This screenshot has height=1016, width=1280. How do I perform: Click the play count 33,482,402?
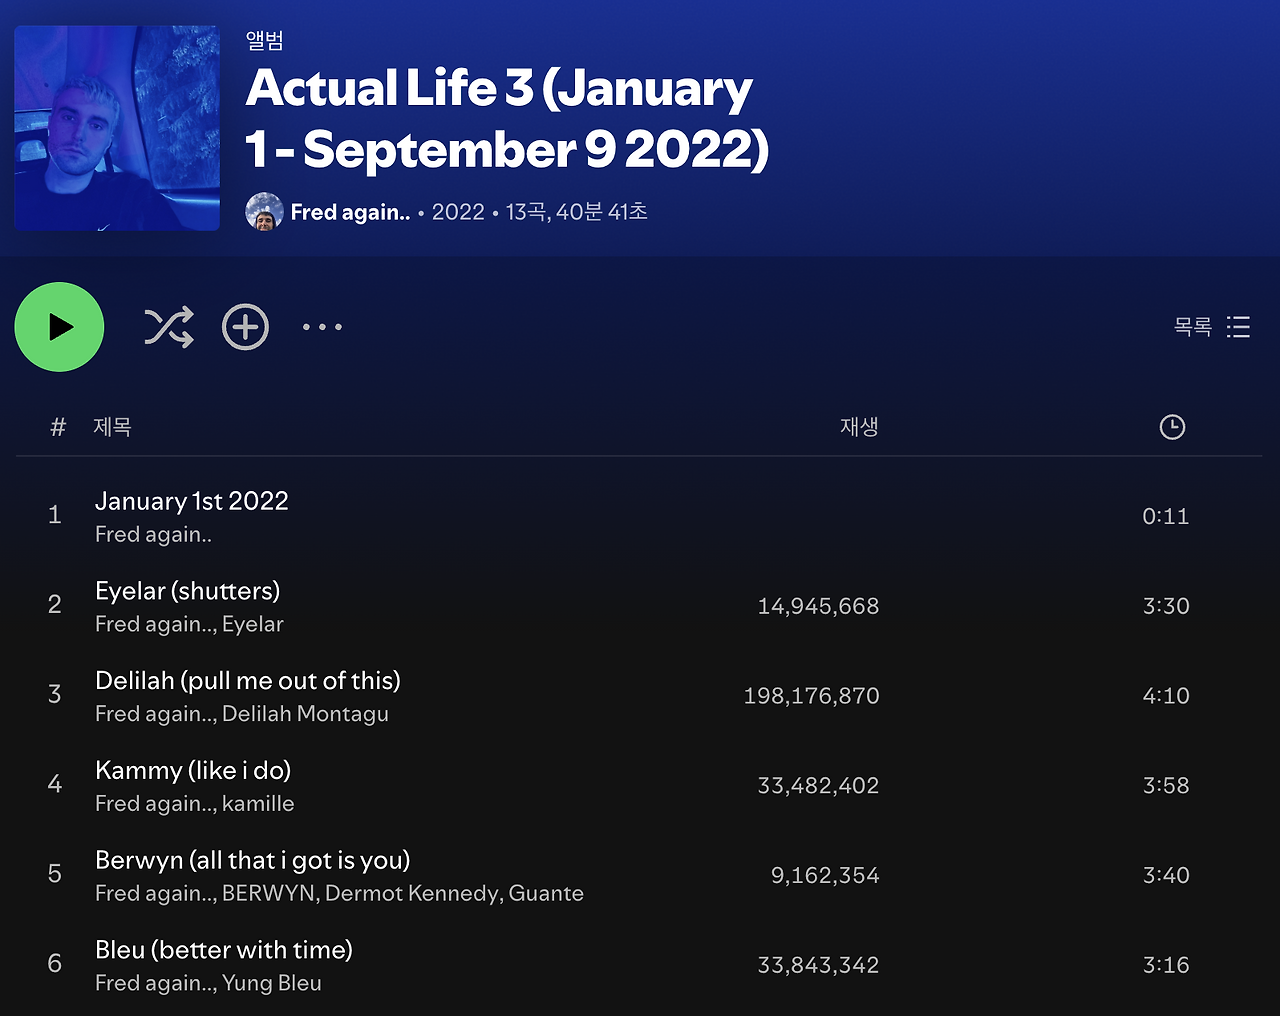(x=818, y=786)
